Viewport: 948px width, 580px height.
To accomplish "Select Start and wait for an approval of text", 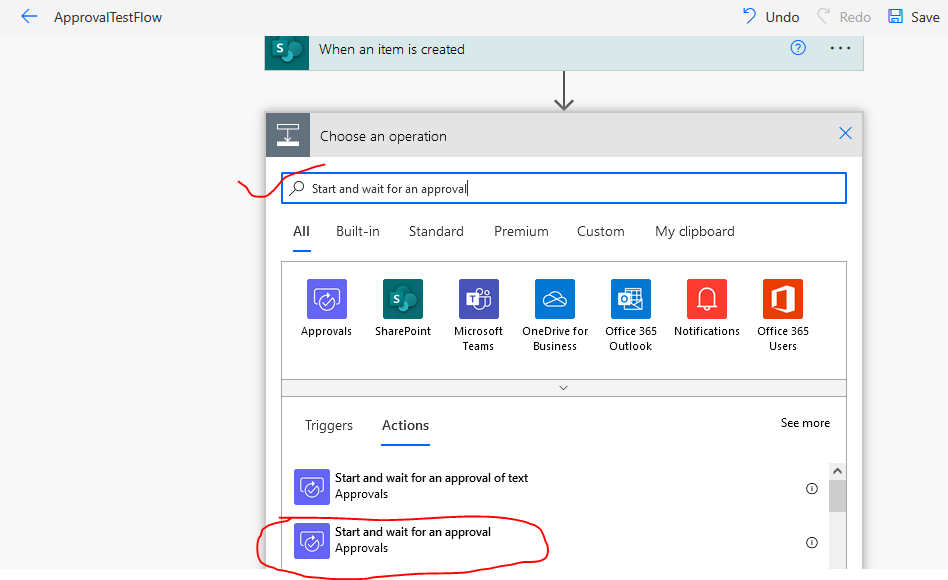I will (431, 486).
